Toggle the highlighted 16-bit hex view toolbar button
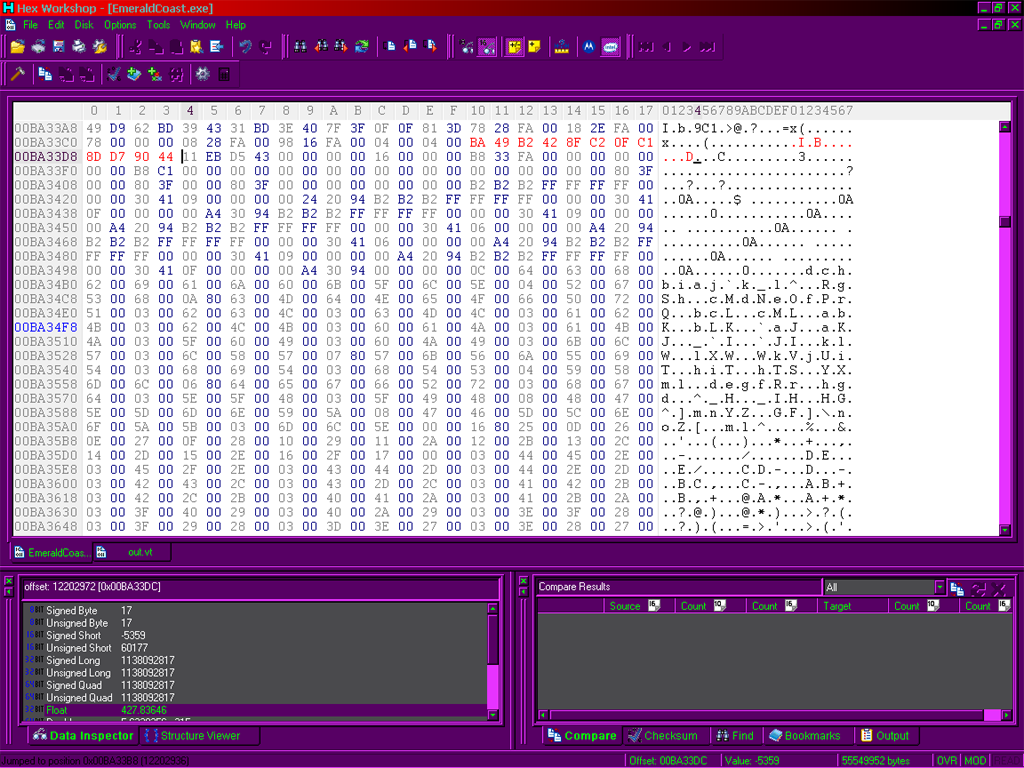Image resolution: width=1024 pixels, height=768 pixels. pyautogui.click(x=487, y=47)
